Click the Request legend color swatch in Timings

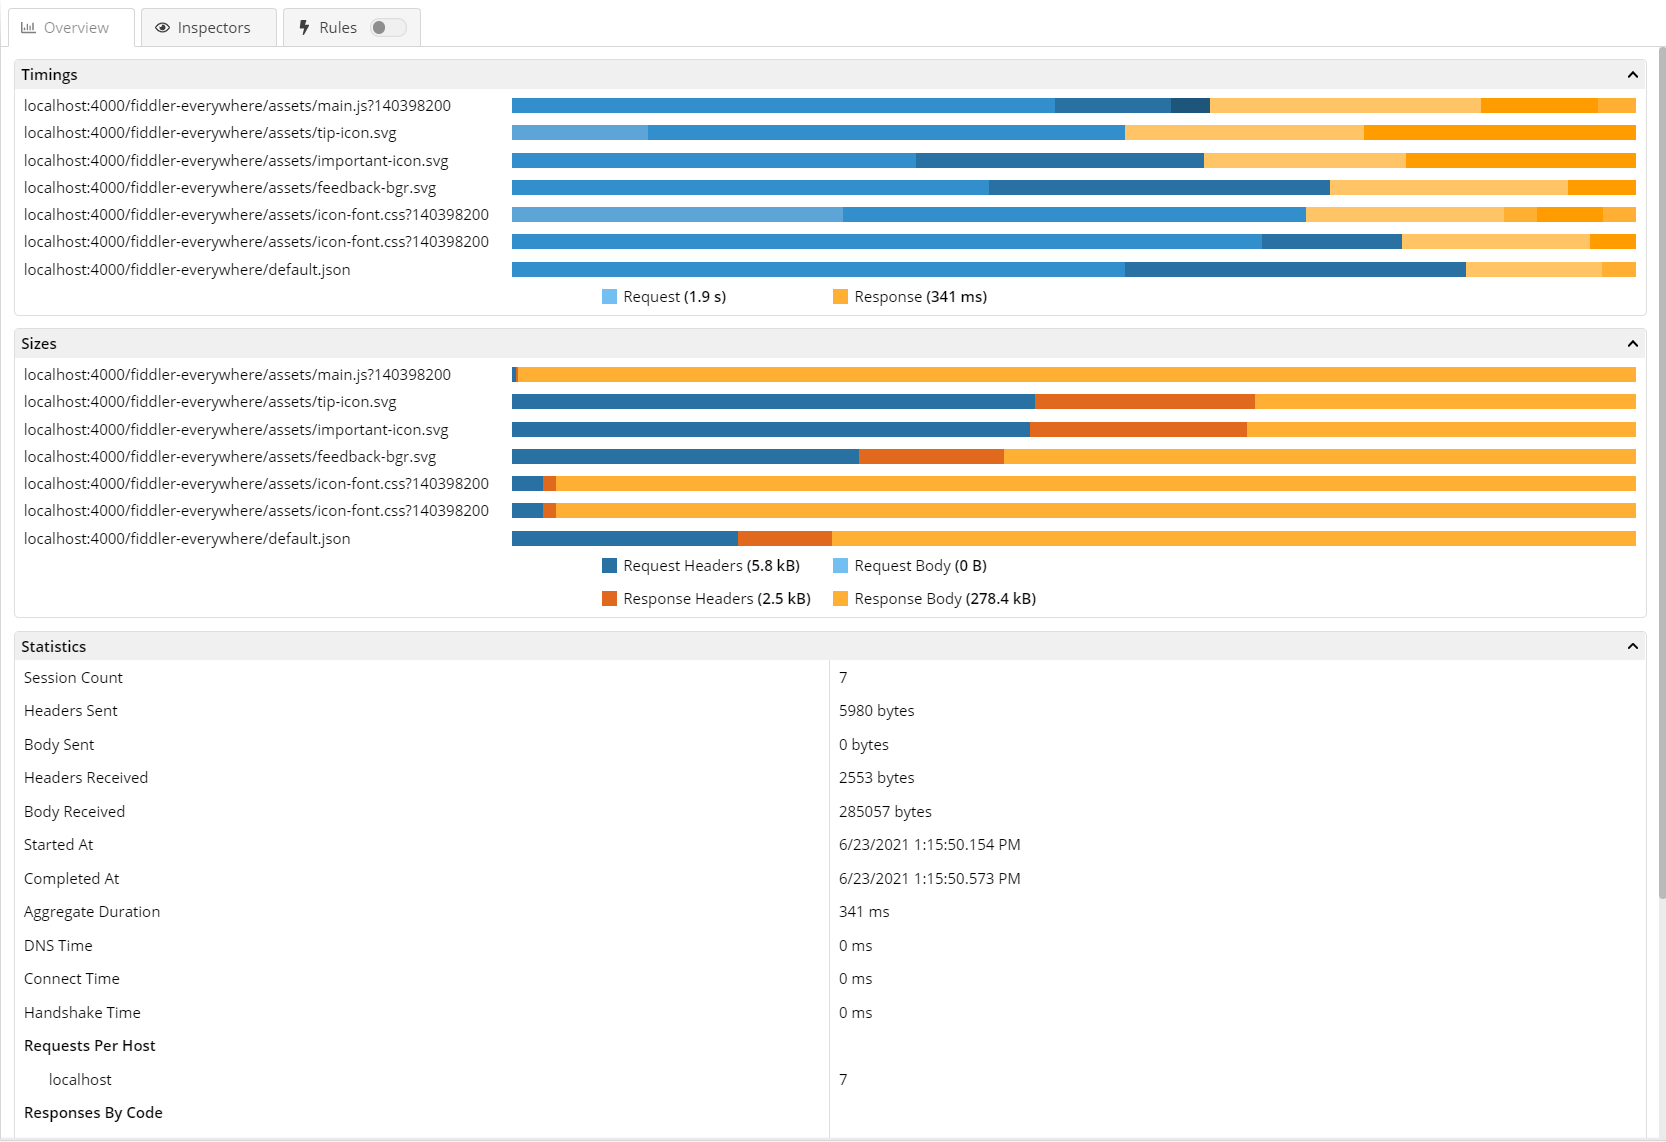[609, 297]
